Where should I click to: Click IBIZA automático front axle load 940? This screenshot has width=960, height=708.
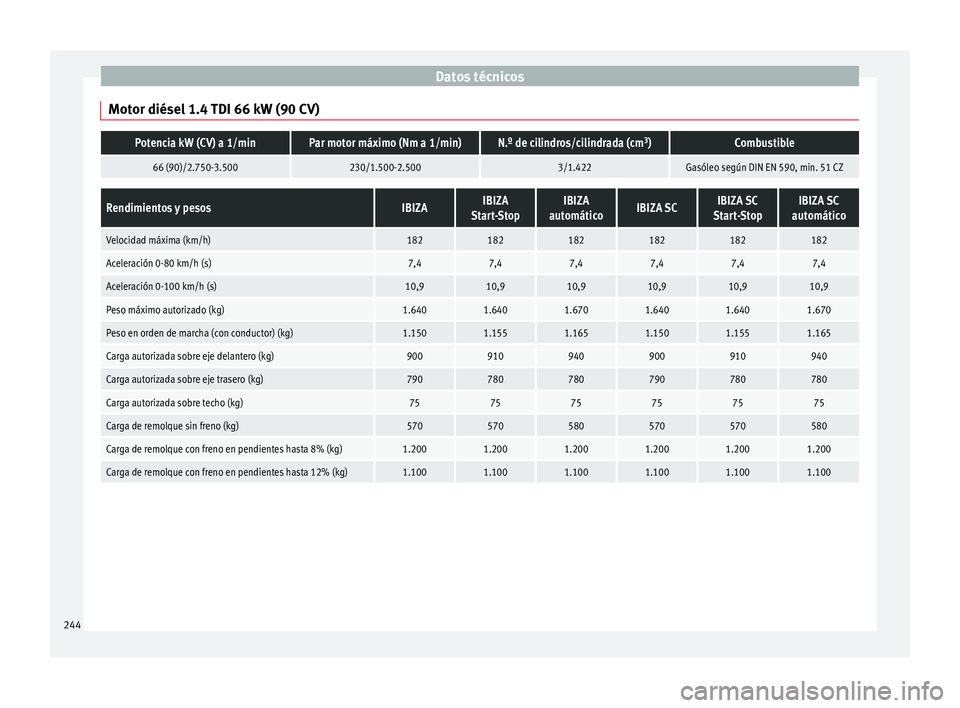tap(576, 356)
